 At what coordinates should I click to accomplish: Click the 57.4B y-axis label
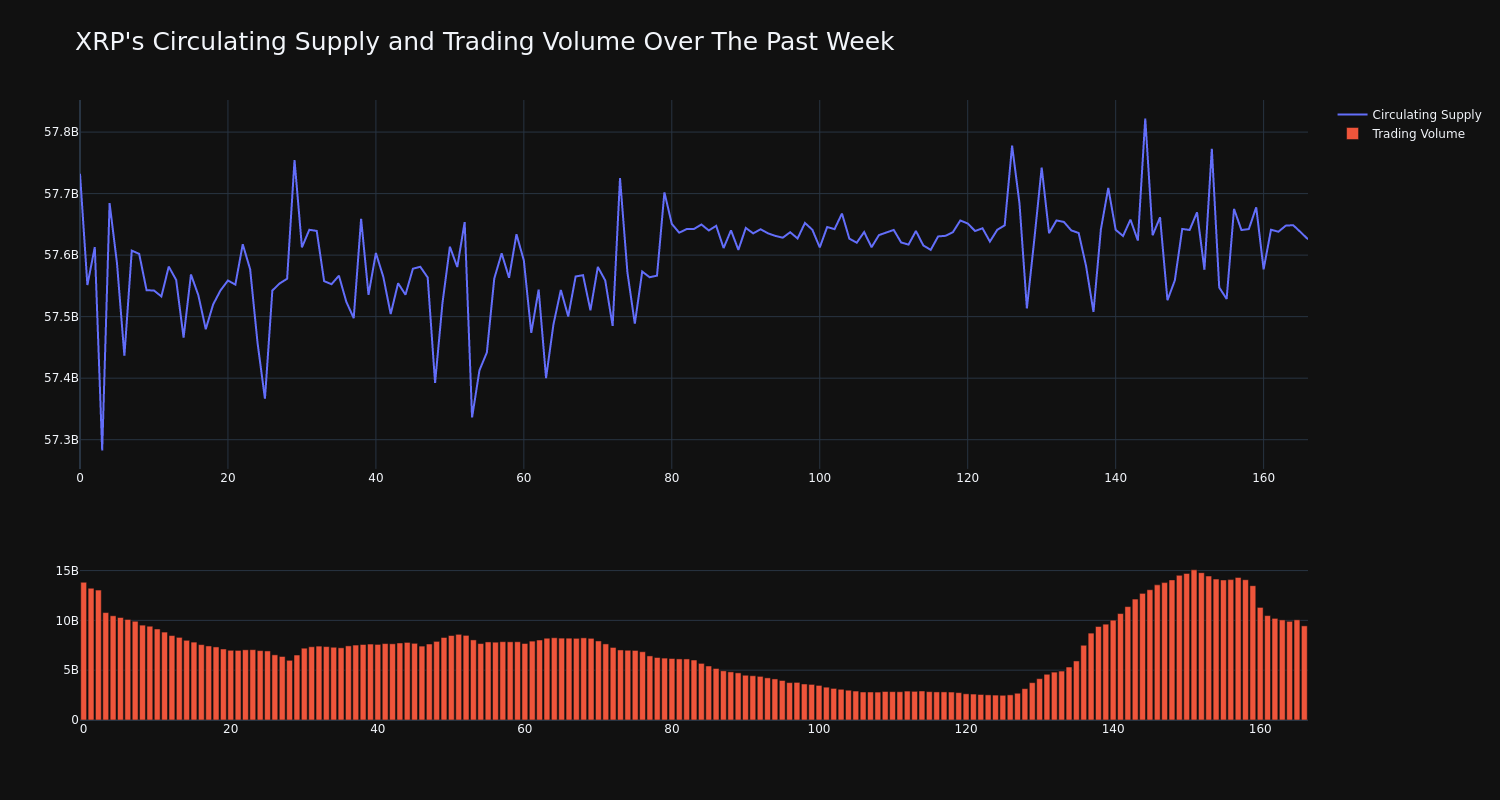tap(61, 378)
